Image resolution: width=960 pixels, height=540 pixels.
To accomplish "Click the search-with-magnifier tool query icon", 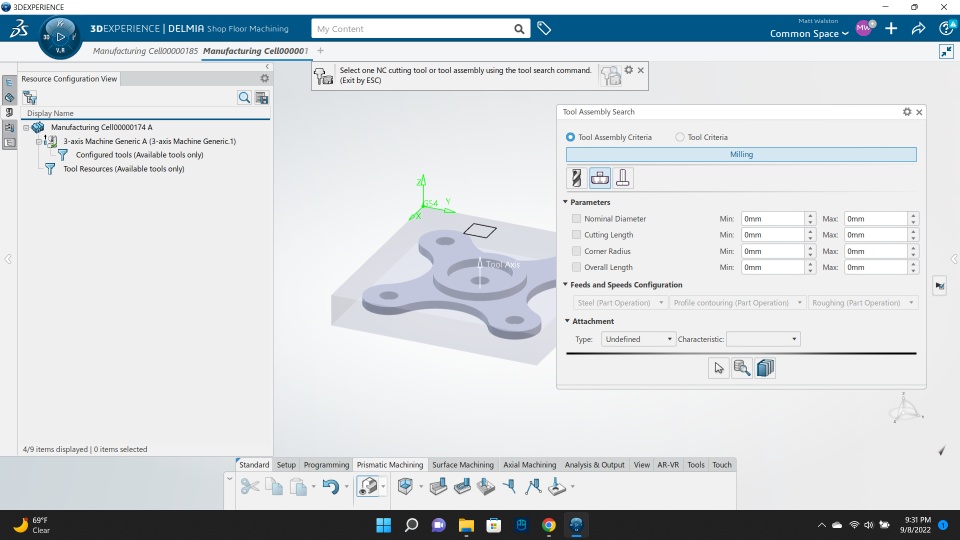I will 742,368.
